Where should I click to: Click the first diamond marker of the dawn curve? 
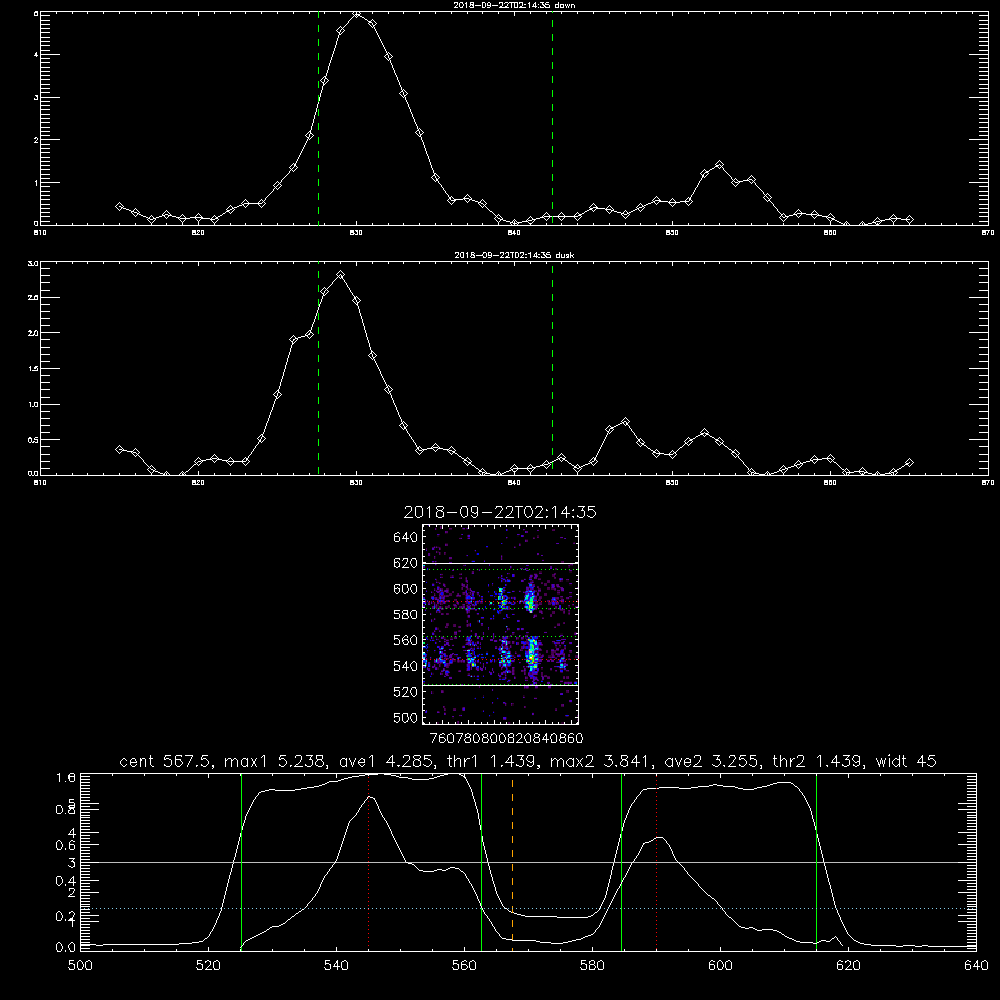[x=119, y=206]
